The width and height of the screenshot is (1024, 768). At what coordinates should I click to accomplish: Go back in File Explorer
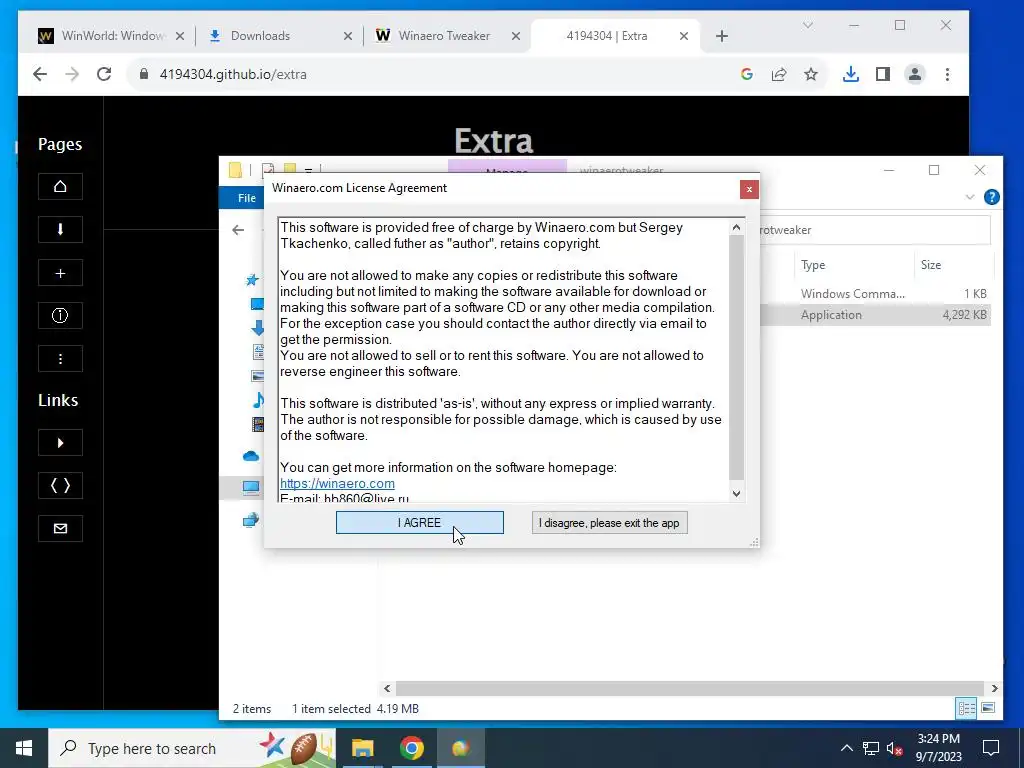[238, 230]
